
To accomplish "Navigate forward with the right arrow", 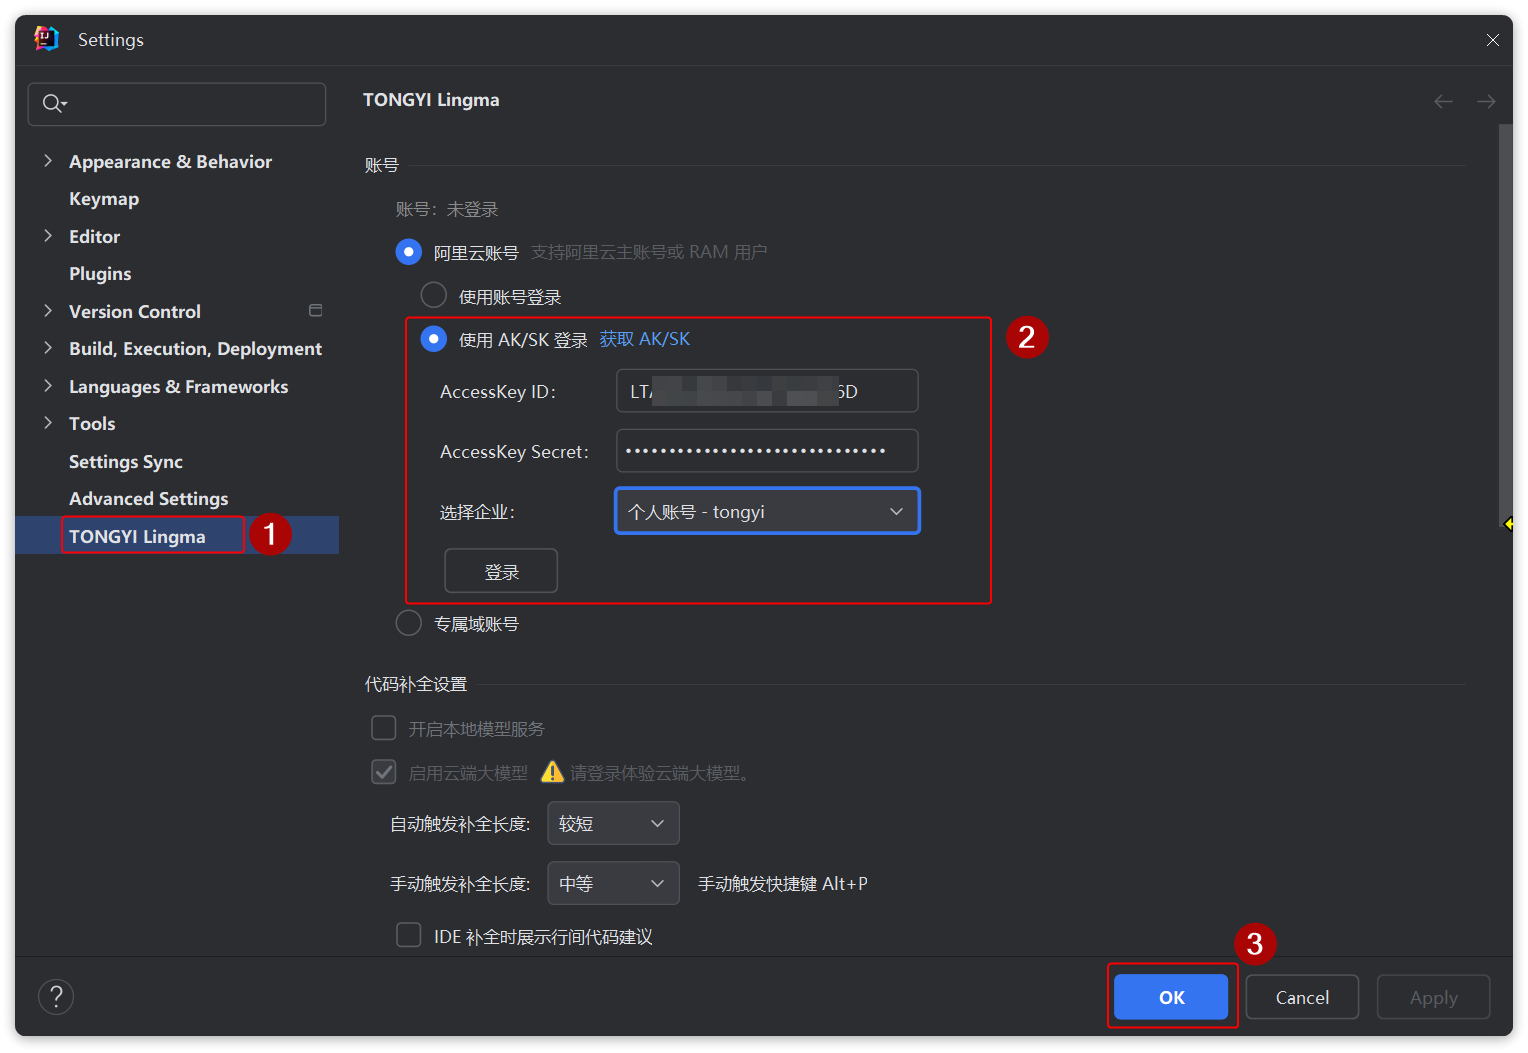I will tap(1486, 101).
